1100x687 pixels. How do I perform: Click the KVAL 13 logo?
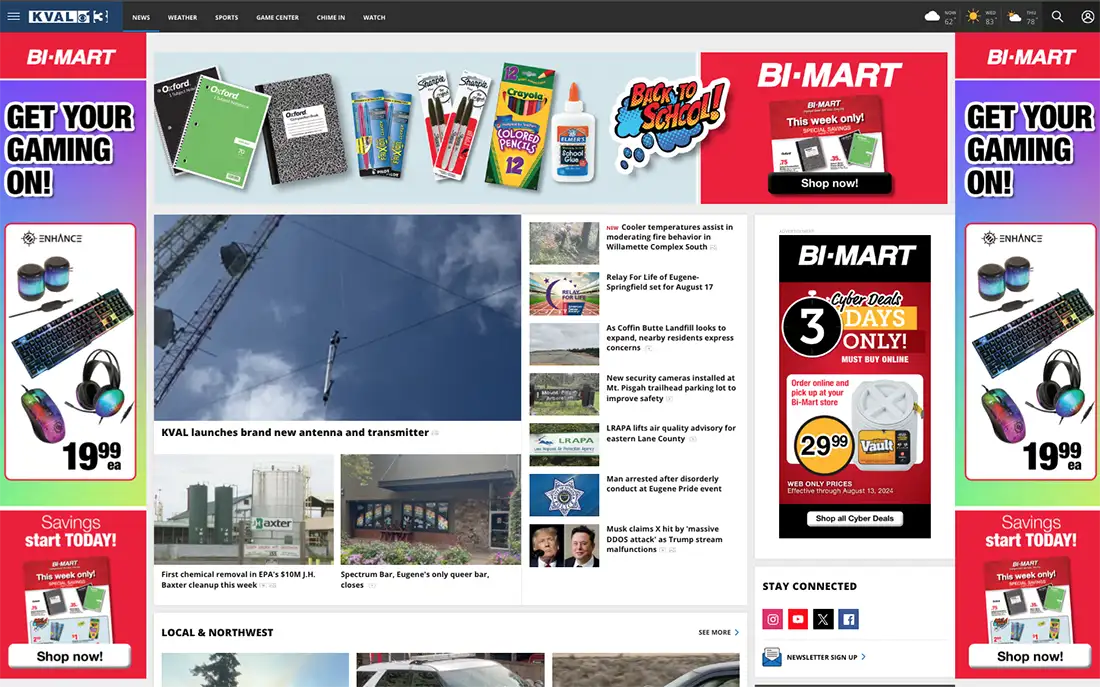[69, 16]
